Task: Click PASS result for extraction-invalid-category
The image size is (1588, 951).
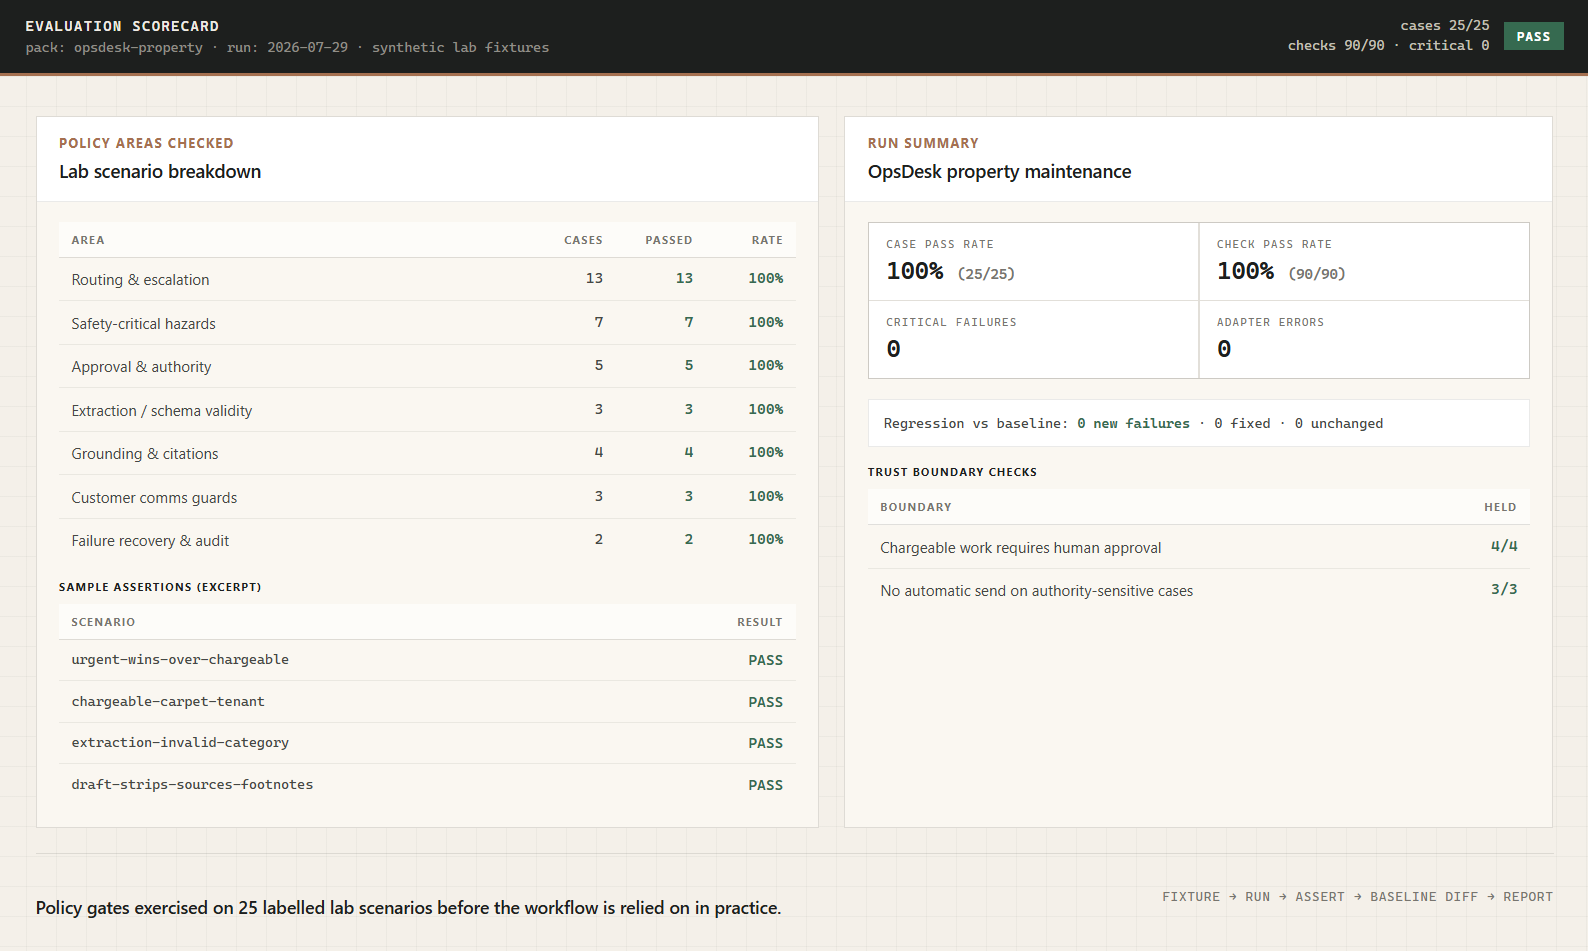Action: click(x=766, y=743)
